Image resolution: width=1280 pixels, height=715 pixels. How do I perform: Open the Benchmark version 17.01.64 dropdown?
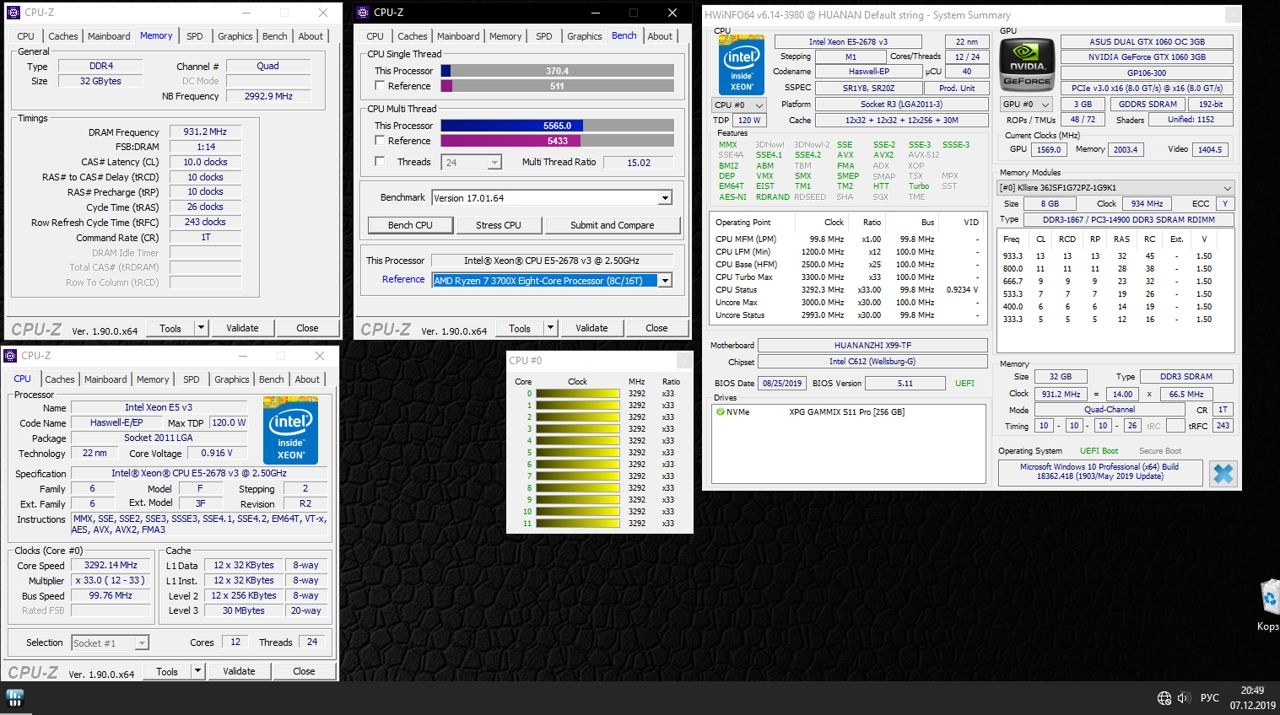(551, 198)
